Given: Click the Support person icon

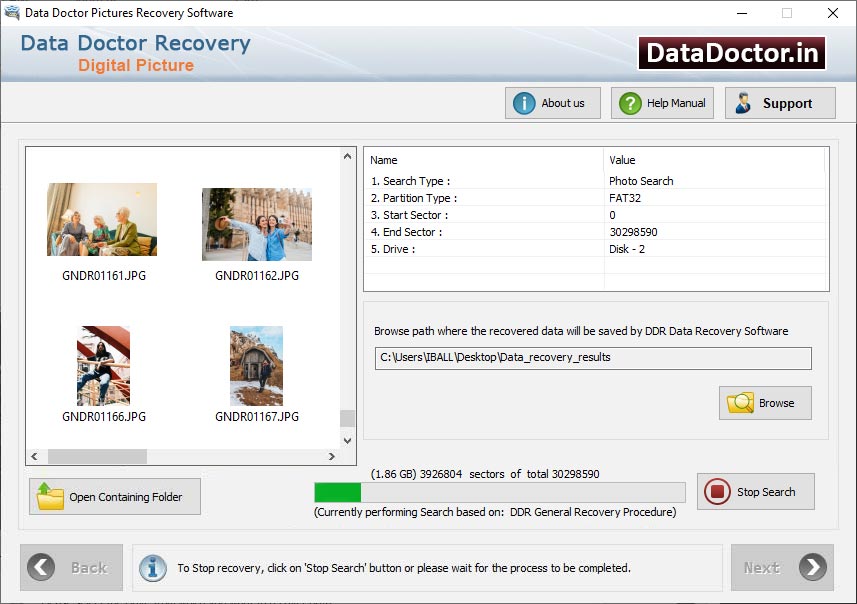Looking at the screenshot, I should [x=745, y=102].
